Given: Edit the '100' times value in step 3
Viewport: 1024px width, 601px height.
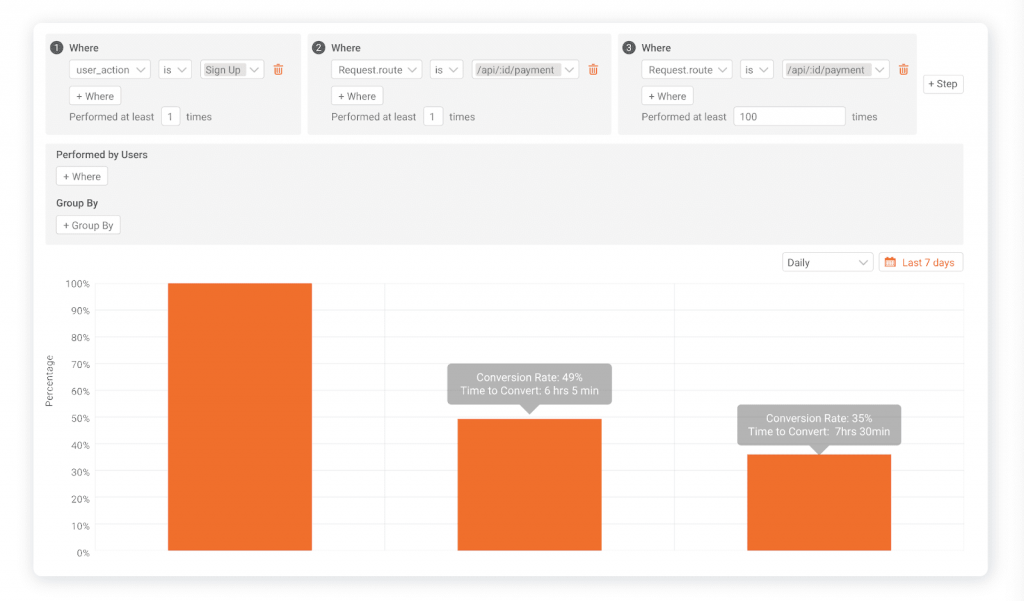Looking at the screenshot, I should pyautogui.click(x=789, y=115).
